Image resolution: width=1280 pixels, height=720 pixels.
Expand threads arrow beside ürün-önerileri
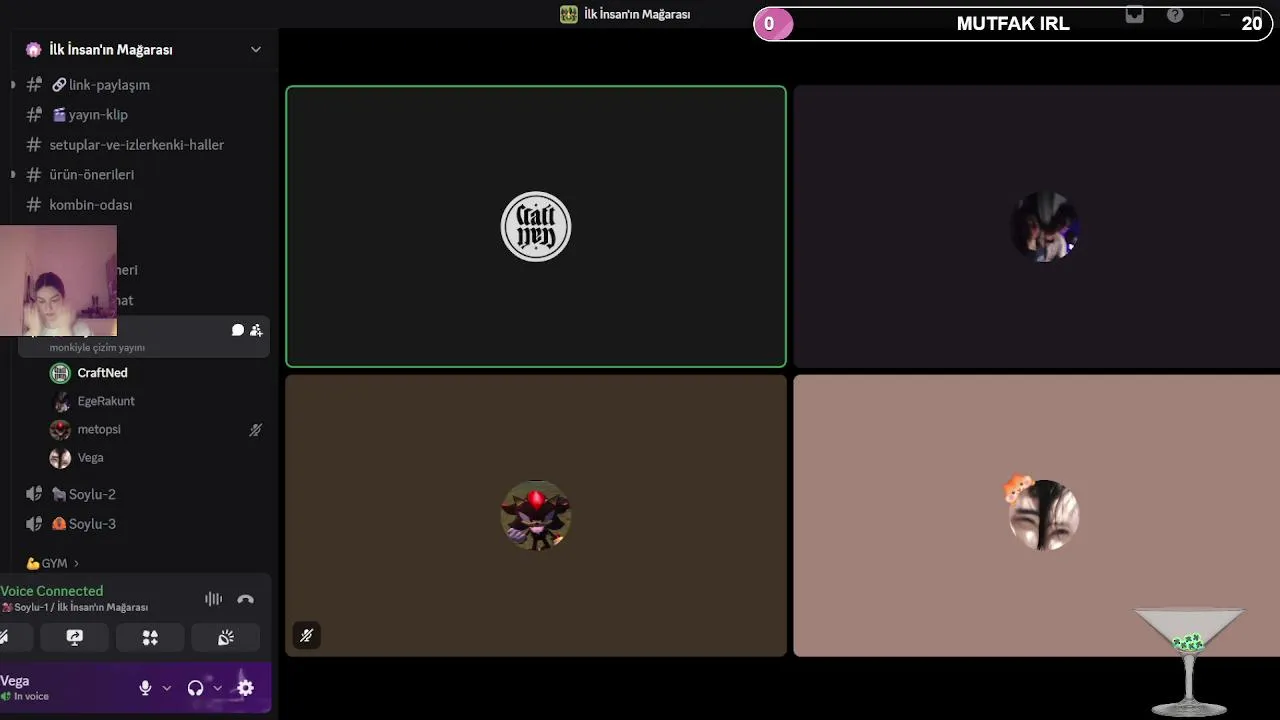13,175
